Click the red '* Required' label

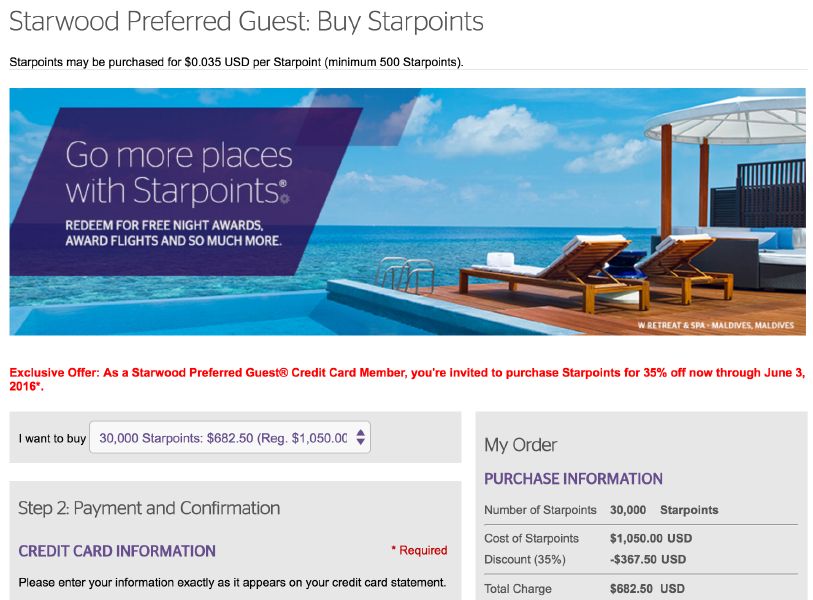pyautogui.click(x=419, y=550)
